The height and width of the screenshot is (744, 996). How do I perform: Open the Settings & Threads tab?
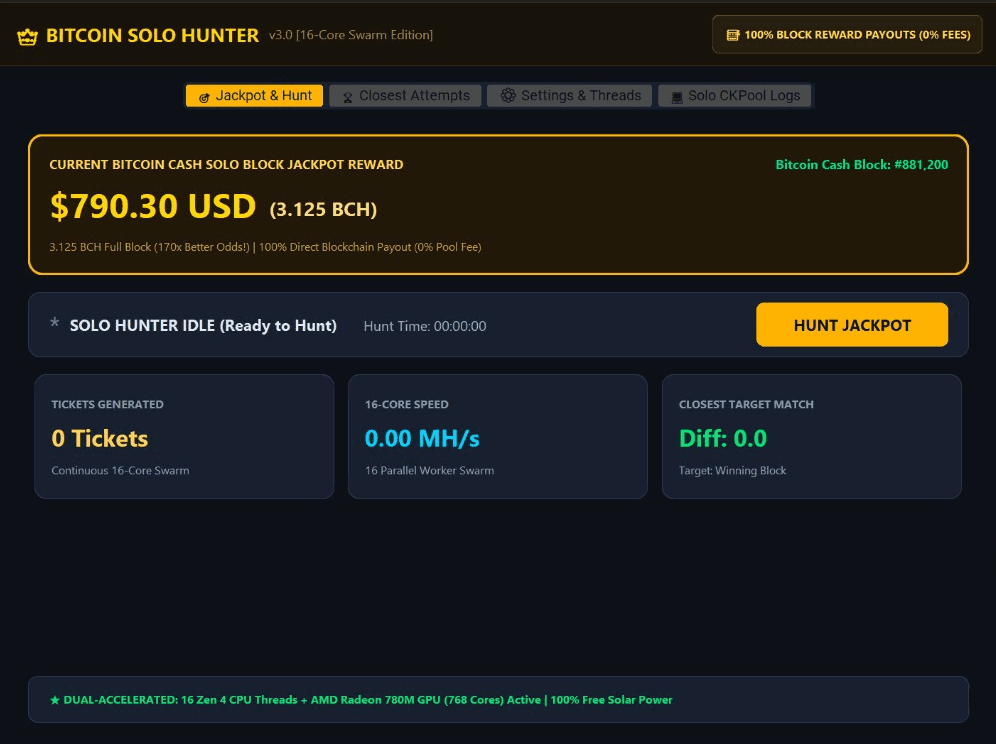[570, 96]
